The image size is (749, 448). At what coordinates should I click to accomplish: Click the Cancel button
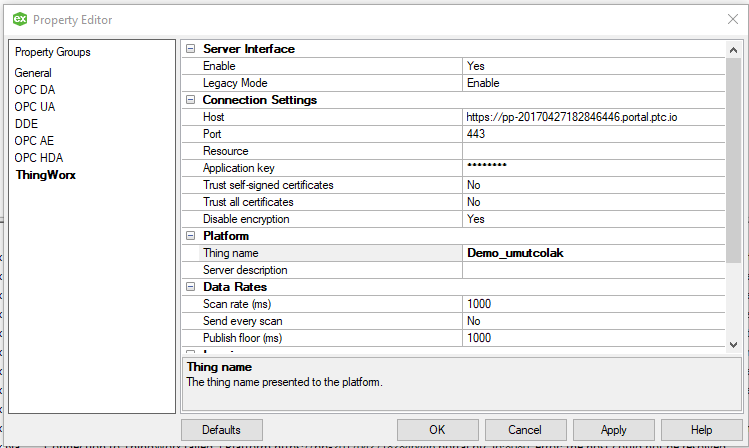(525, 430)
